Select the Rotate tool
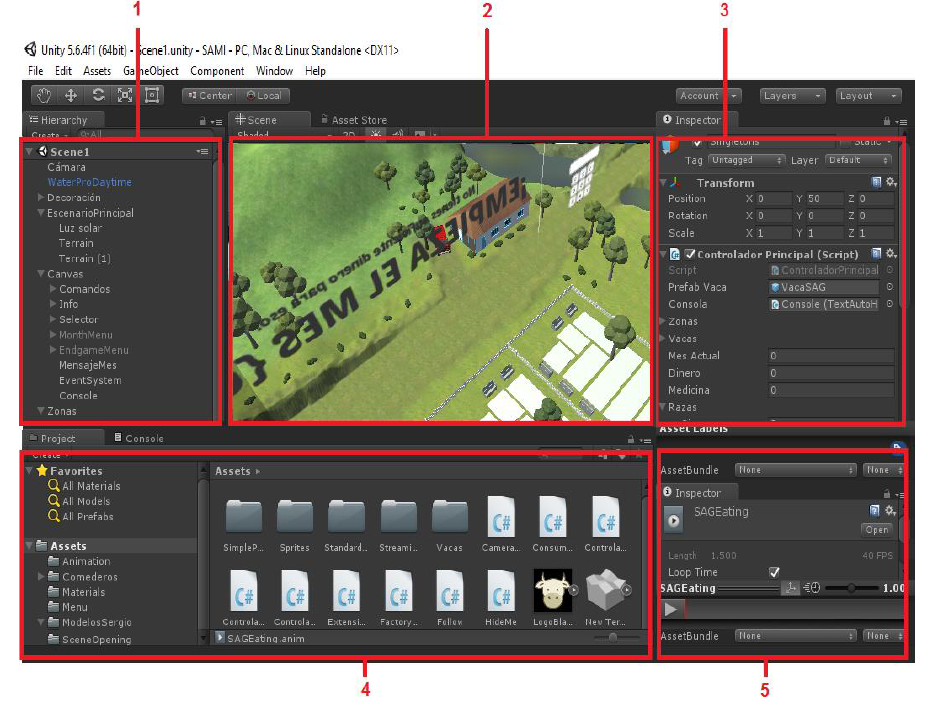This screenshot has height=703, width=933. 98,94
